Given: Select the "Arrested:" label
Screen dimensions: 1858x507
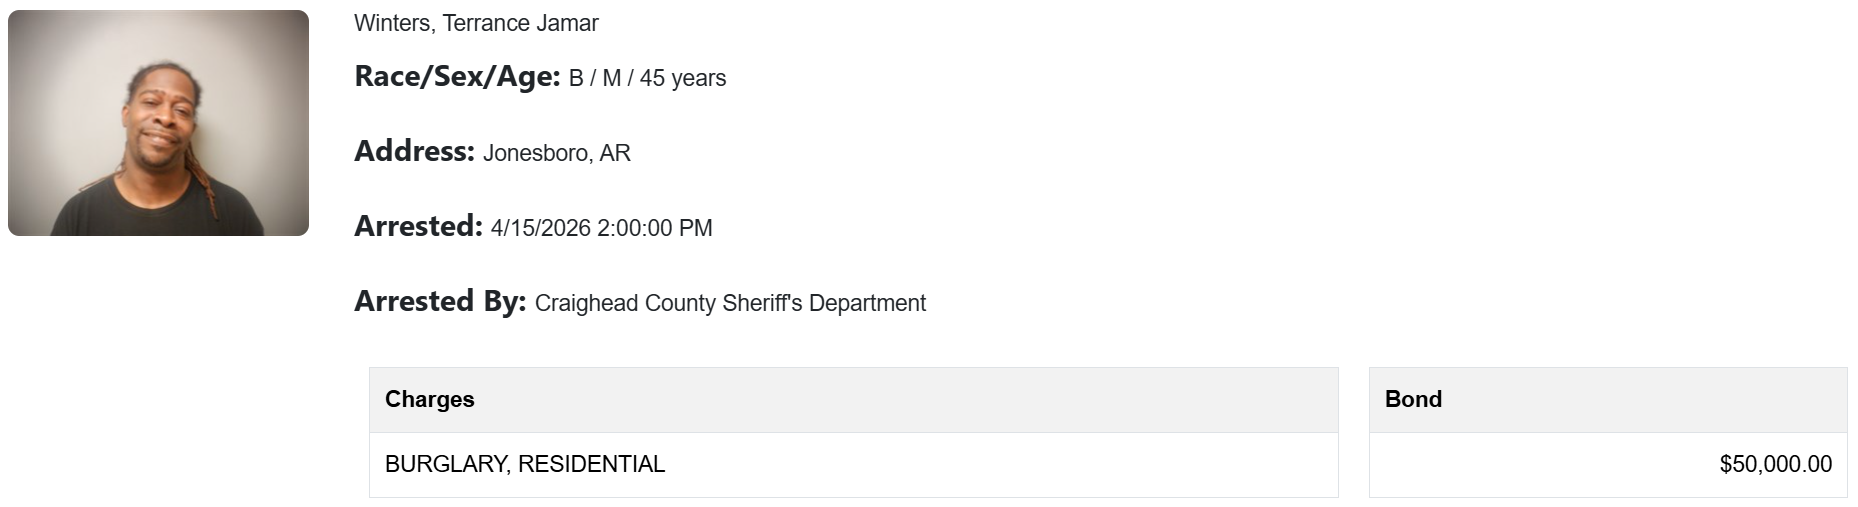Looking at the screenshot, I should [x=418, y=227].
